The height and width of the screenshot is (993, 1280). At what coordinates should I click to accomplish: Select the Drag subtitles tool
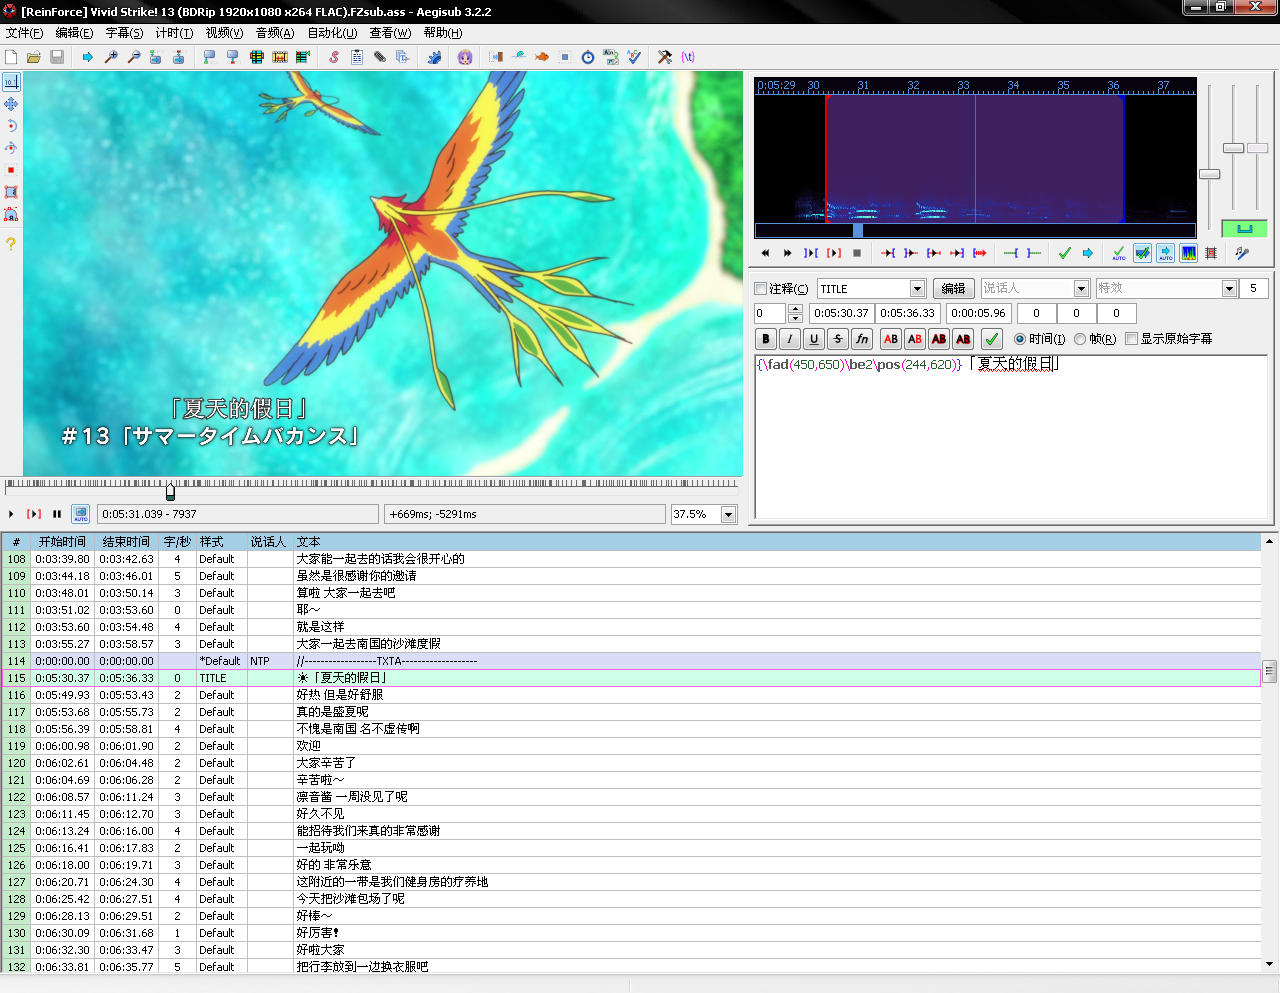11,104
